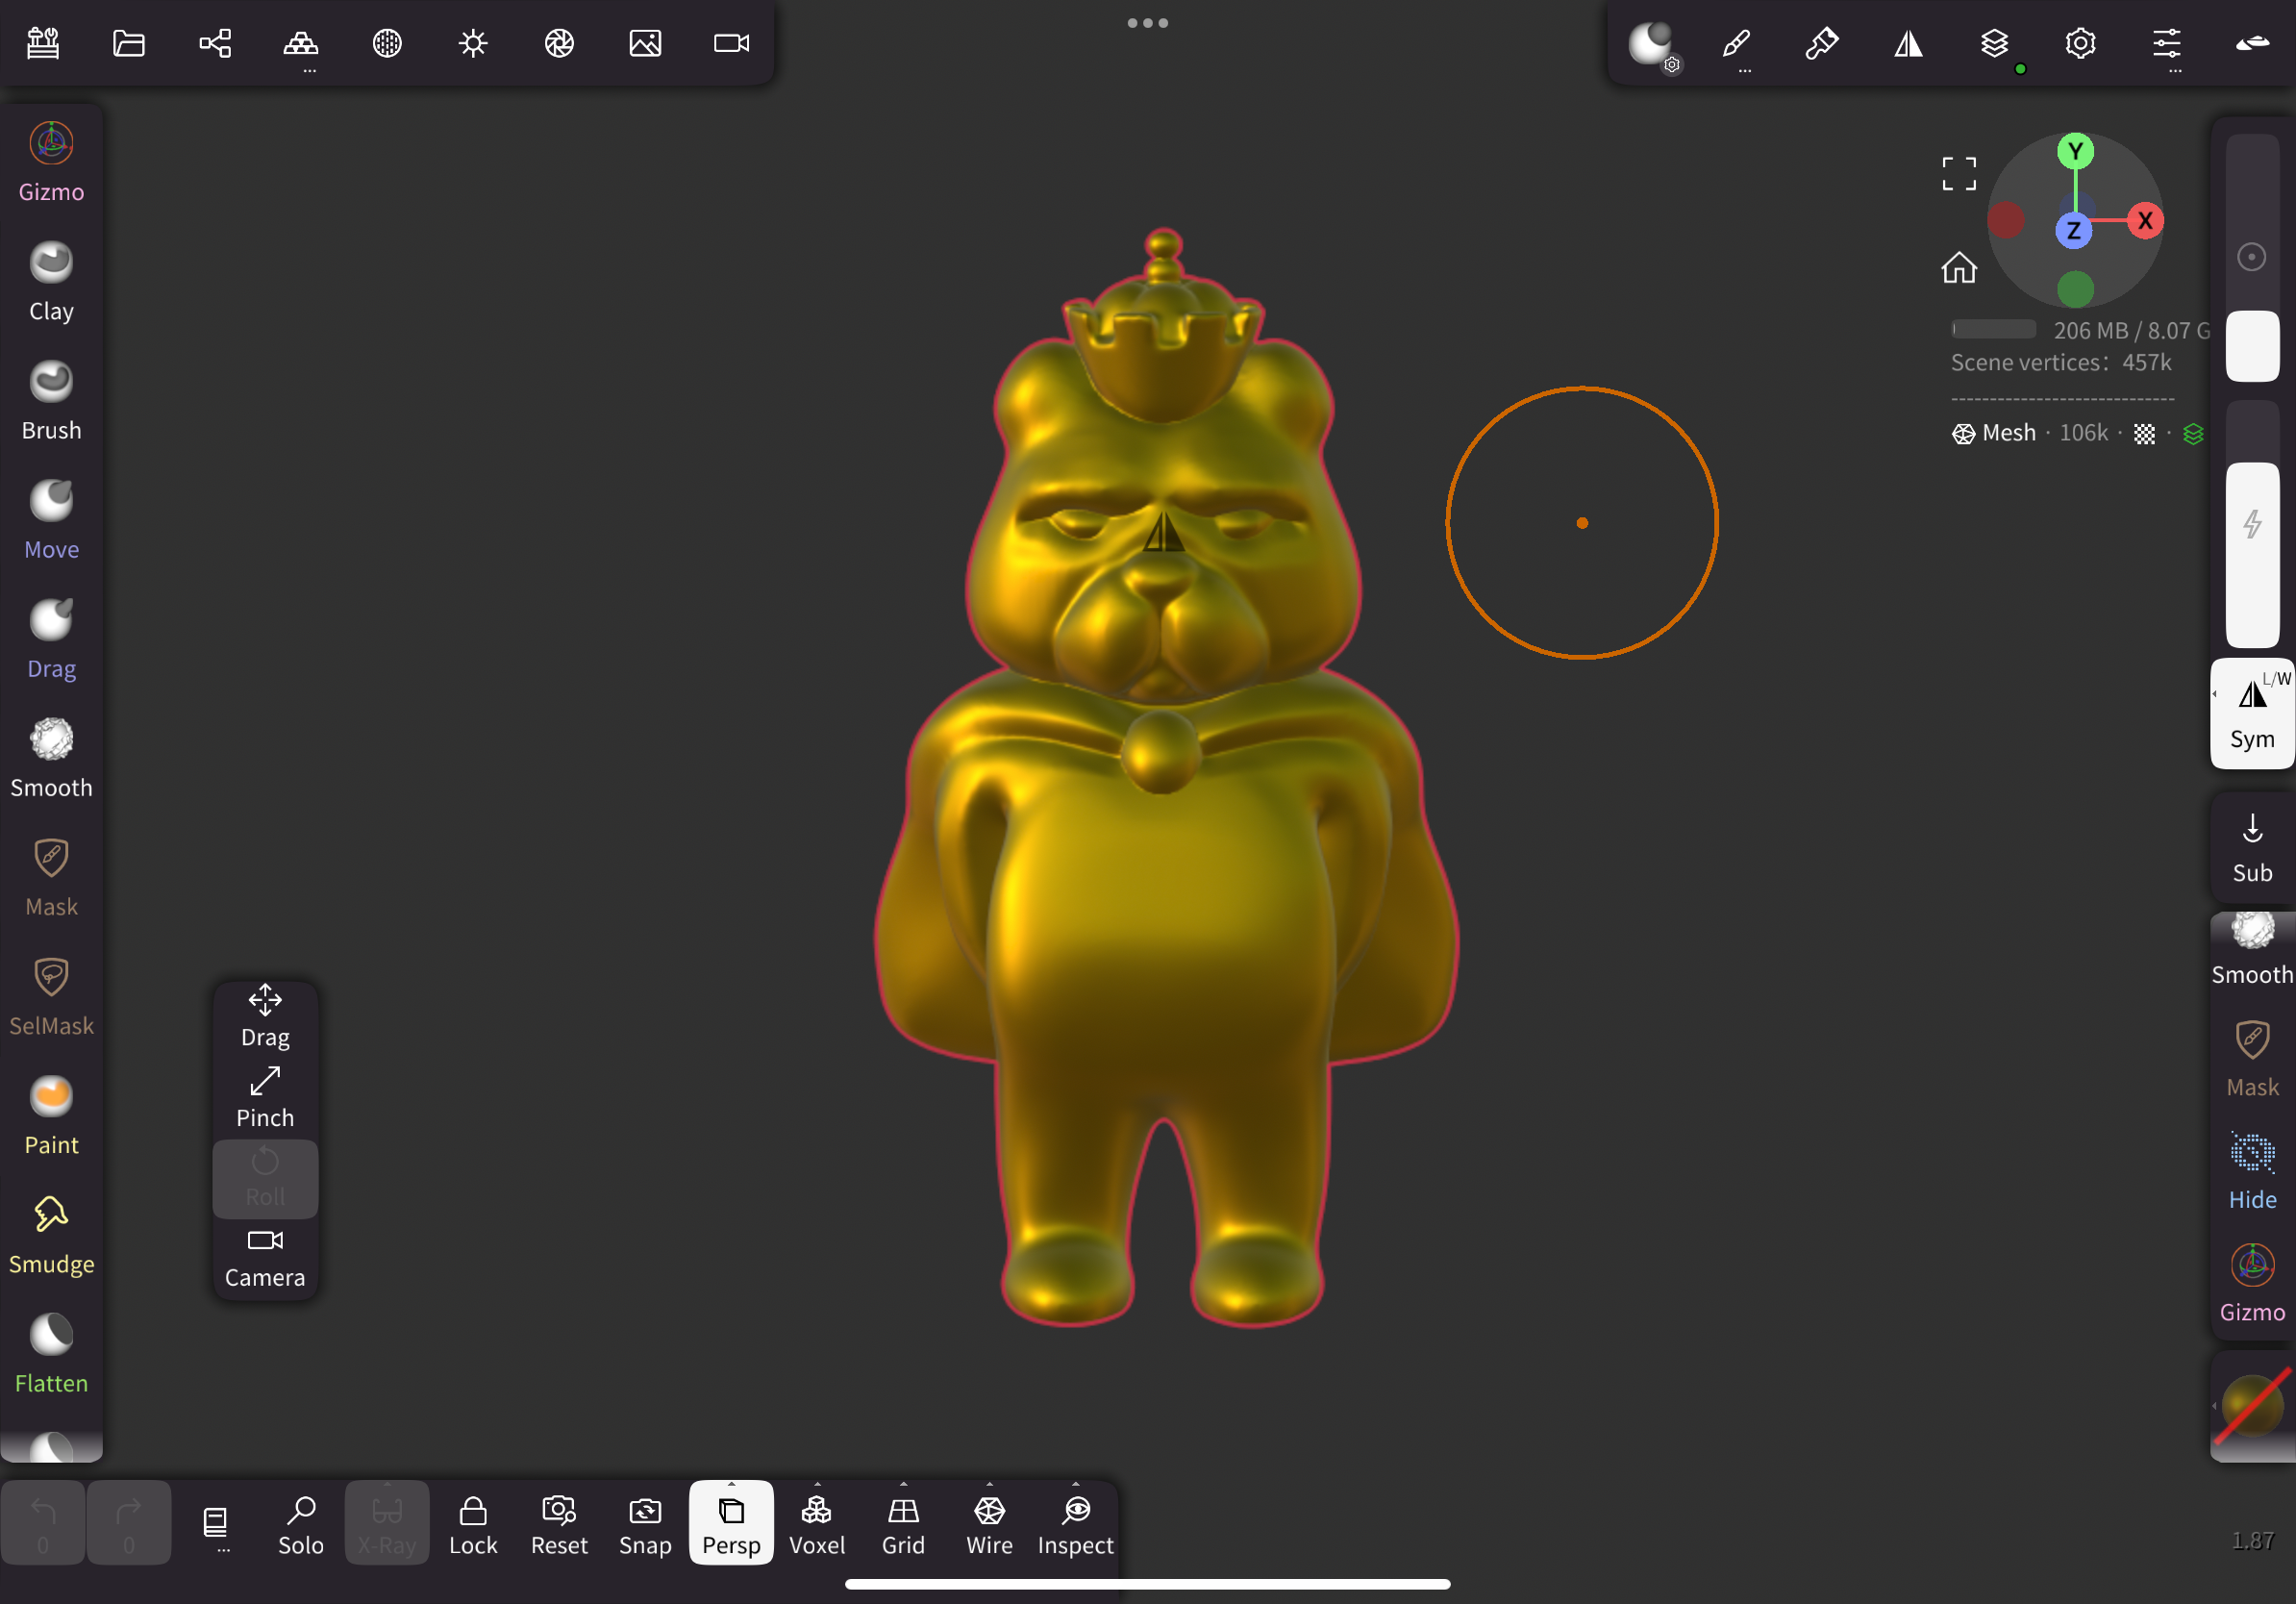Open the Symmetry menu in top bar
The height and width of the screenshot is (1604, 2296).
tap(1908, 43)
